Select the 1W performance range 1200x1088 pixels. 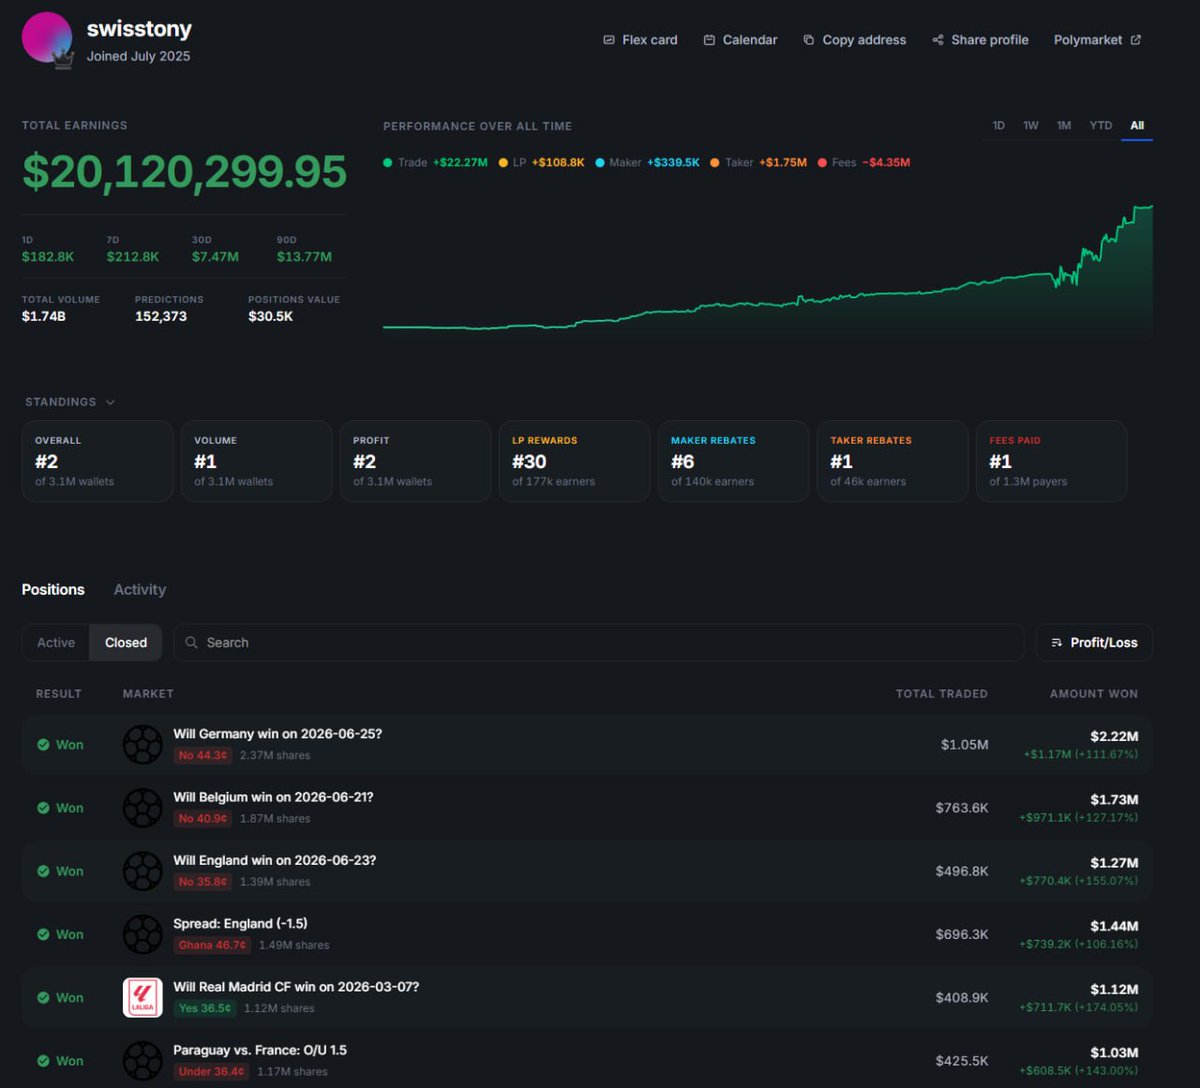pyautogui.click(x=1031, y=126)
